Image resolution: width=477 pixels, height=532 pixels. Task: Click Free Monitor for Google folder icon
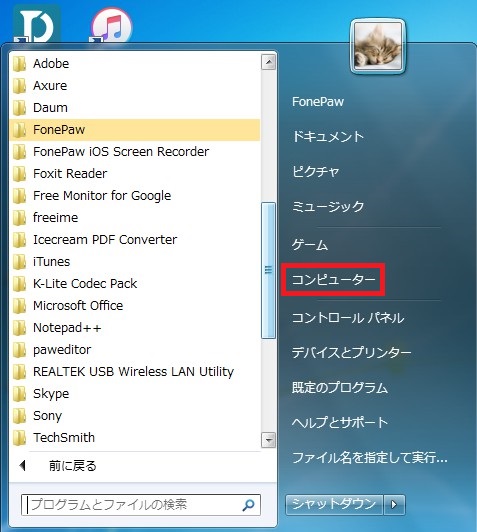pos(19,196)
